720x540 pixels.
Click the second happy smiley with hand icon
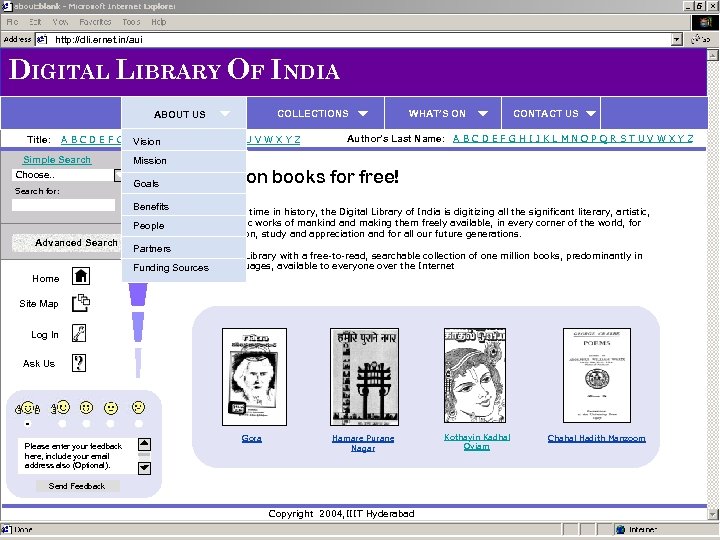61,407
